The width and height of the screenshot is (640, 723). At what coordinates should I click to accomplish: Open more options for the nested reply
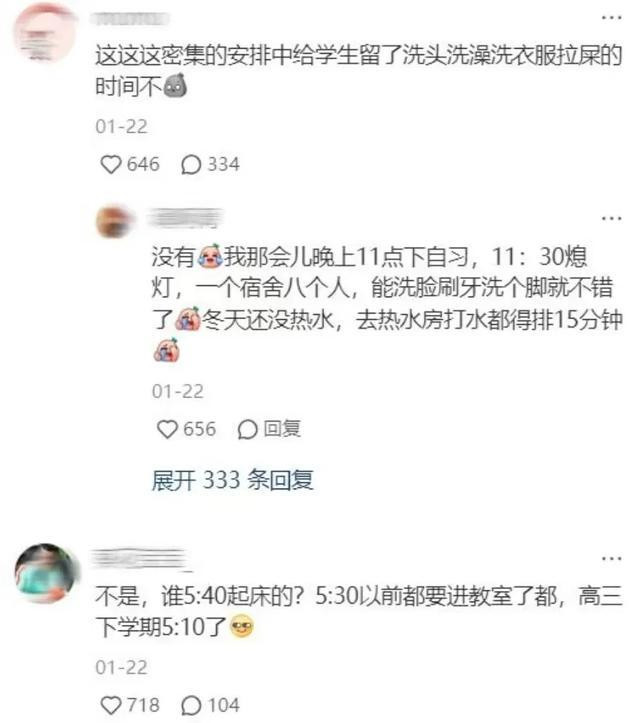click(x=611, y=218)
